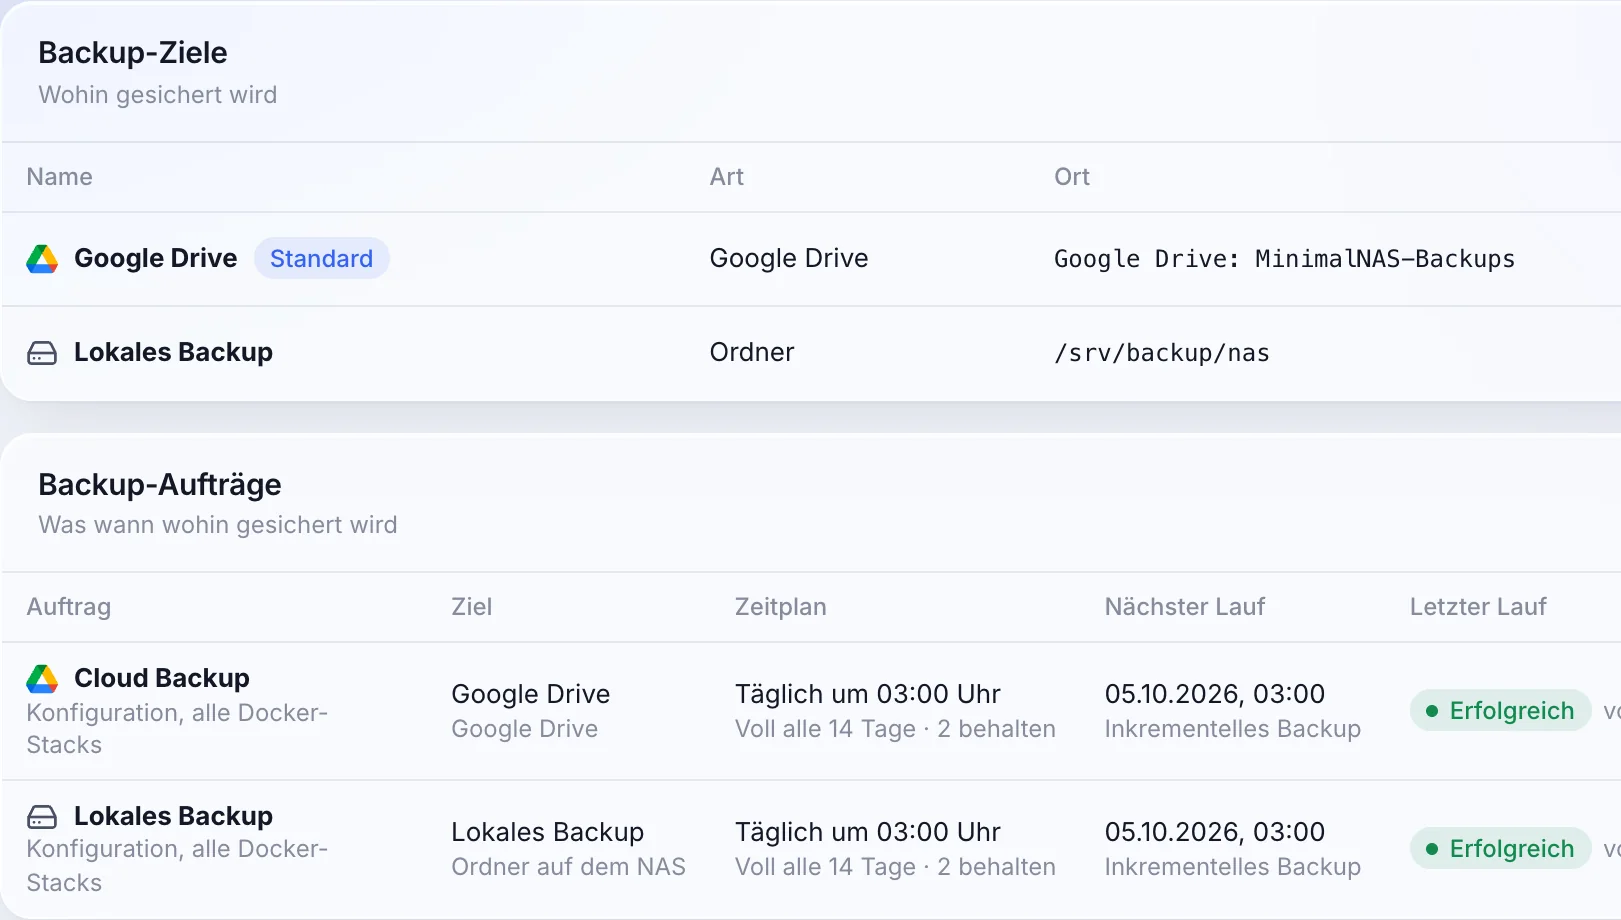Click '05.10.2026, 03:00' in the Cloud Backup row
This screenshot has height=920, width=1621.
[x=1215, y=694]
